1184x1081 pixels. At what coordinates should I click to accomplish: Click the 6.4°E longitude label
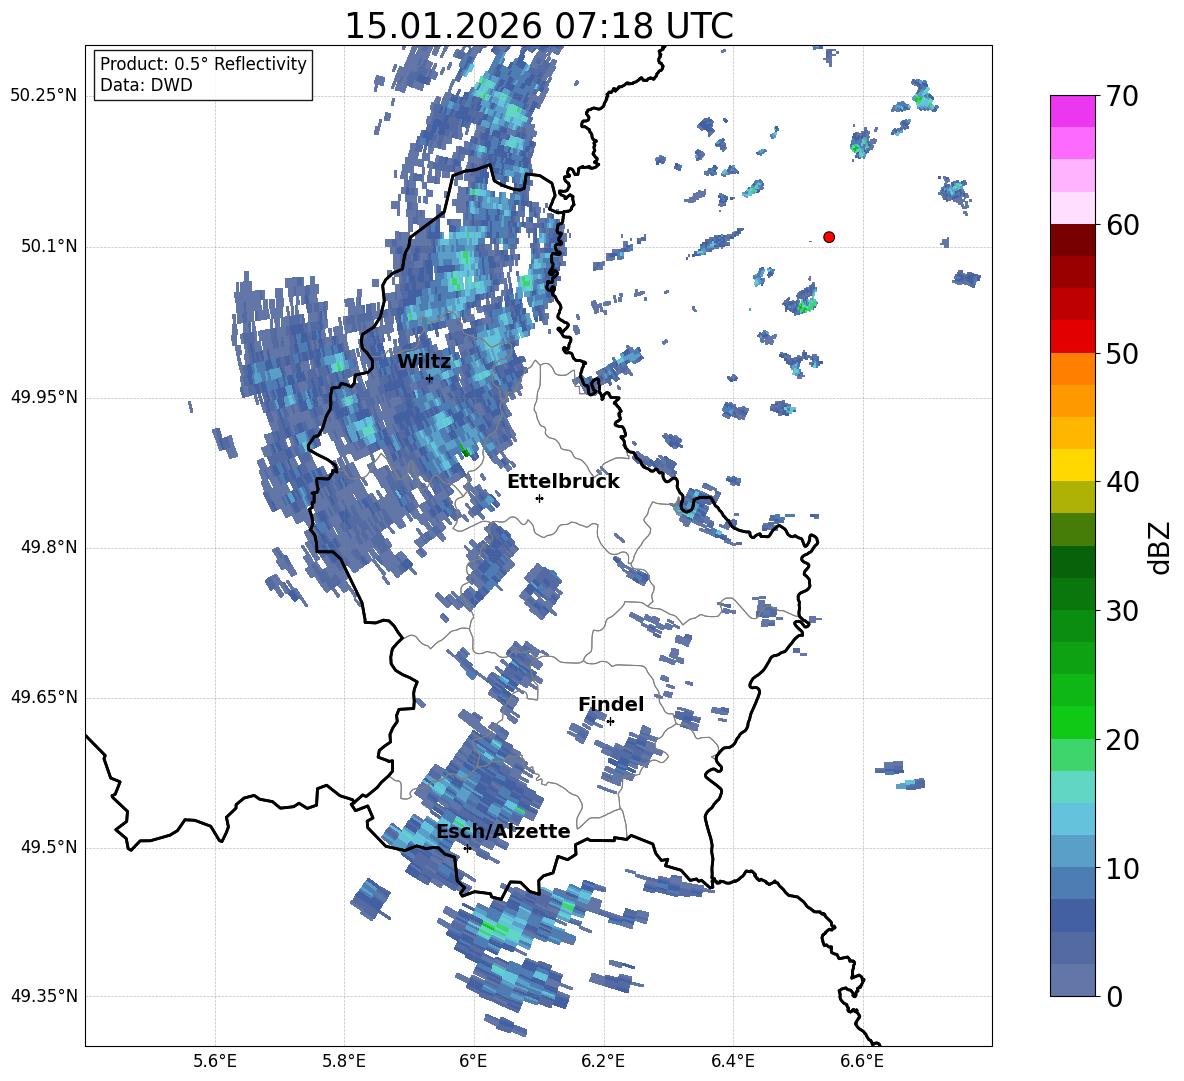[x=732, y=1061]
